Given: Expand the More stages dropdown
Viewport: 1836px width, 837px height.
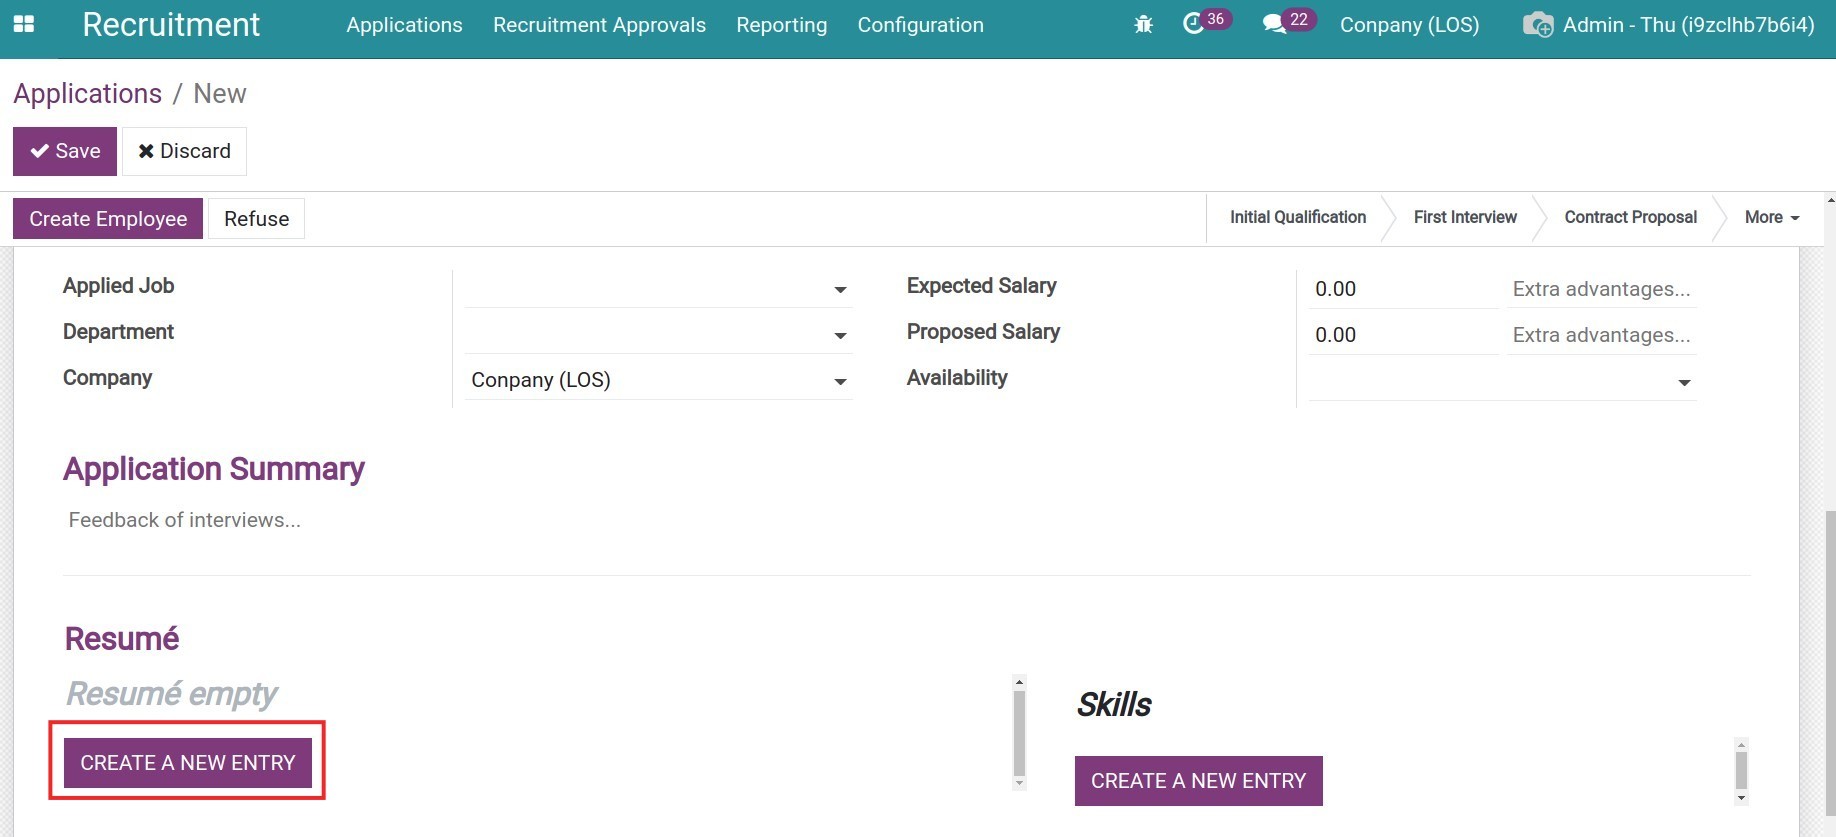Looking at the screenshot, I should (1771, 217).
